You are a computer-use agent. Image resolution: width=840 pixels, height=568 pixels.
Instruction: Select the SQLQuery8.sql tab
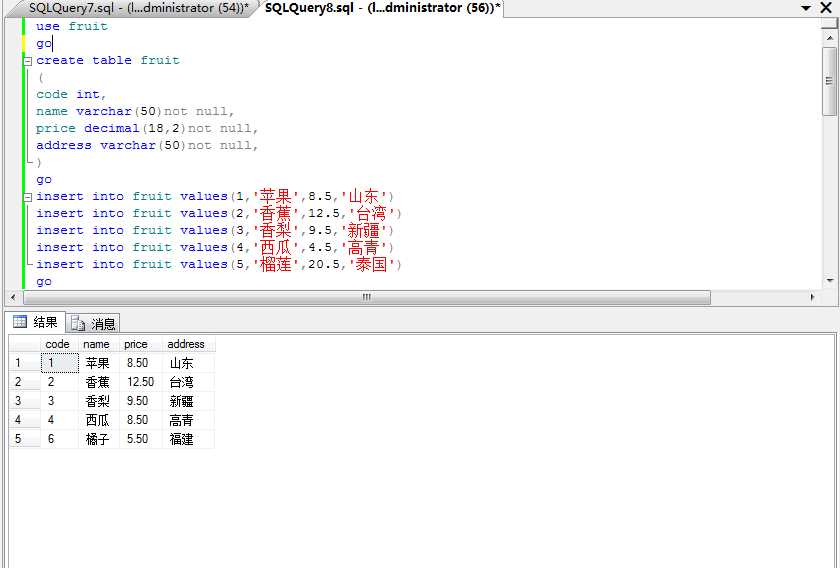382,8
